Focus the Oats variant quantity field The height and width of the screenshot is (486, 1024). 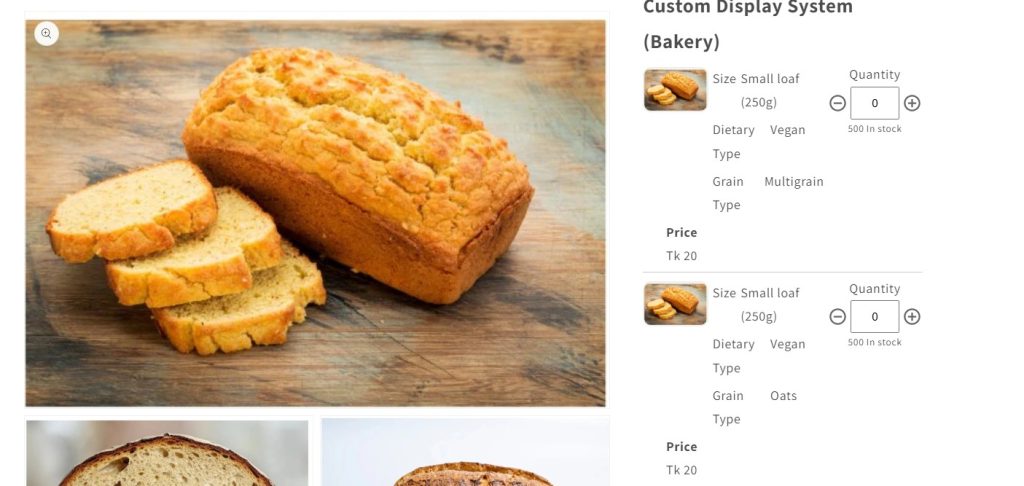[874, 317]
